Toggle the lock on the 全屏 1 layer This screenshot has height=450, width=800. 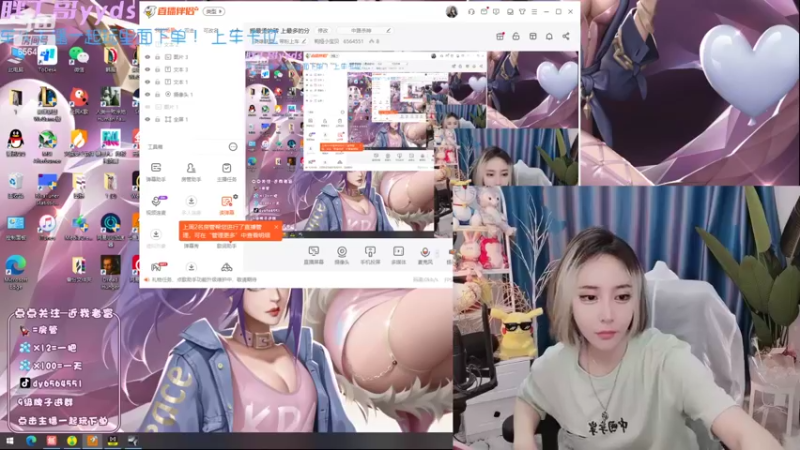click(158, 119)
